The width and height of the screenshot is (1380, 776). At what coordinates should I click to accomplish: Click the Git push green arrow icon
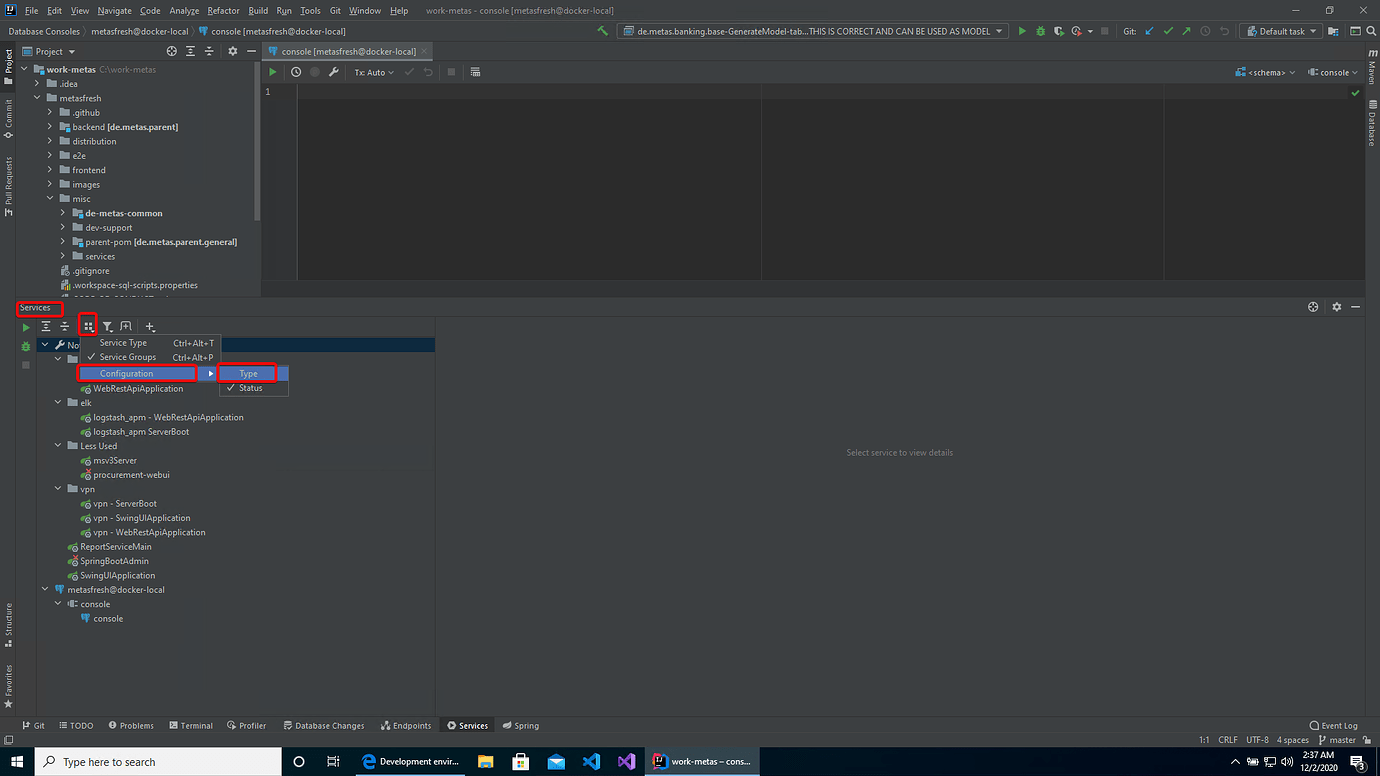1187,31
